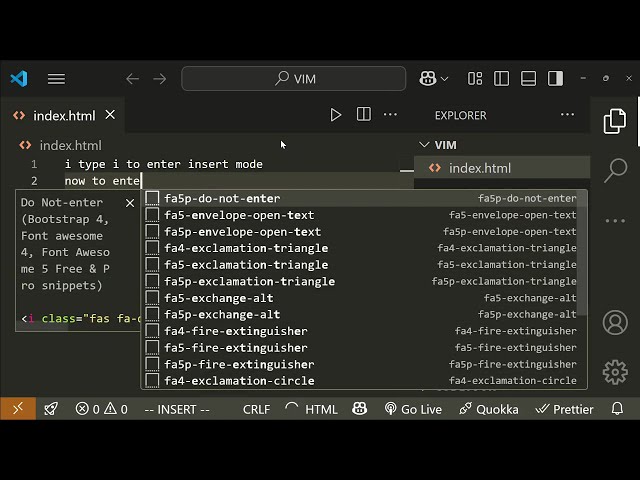Viewport: 640px width, 480px height.
Task: Go back with the left arrow
Action: pos(133,79)
